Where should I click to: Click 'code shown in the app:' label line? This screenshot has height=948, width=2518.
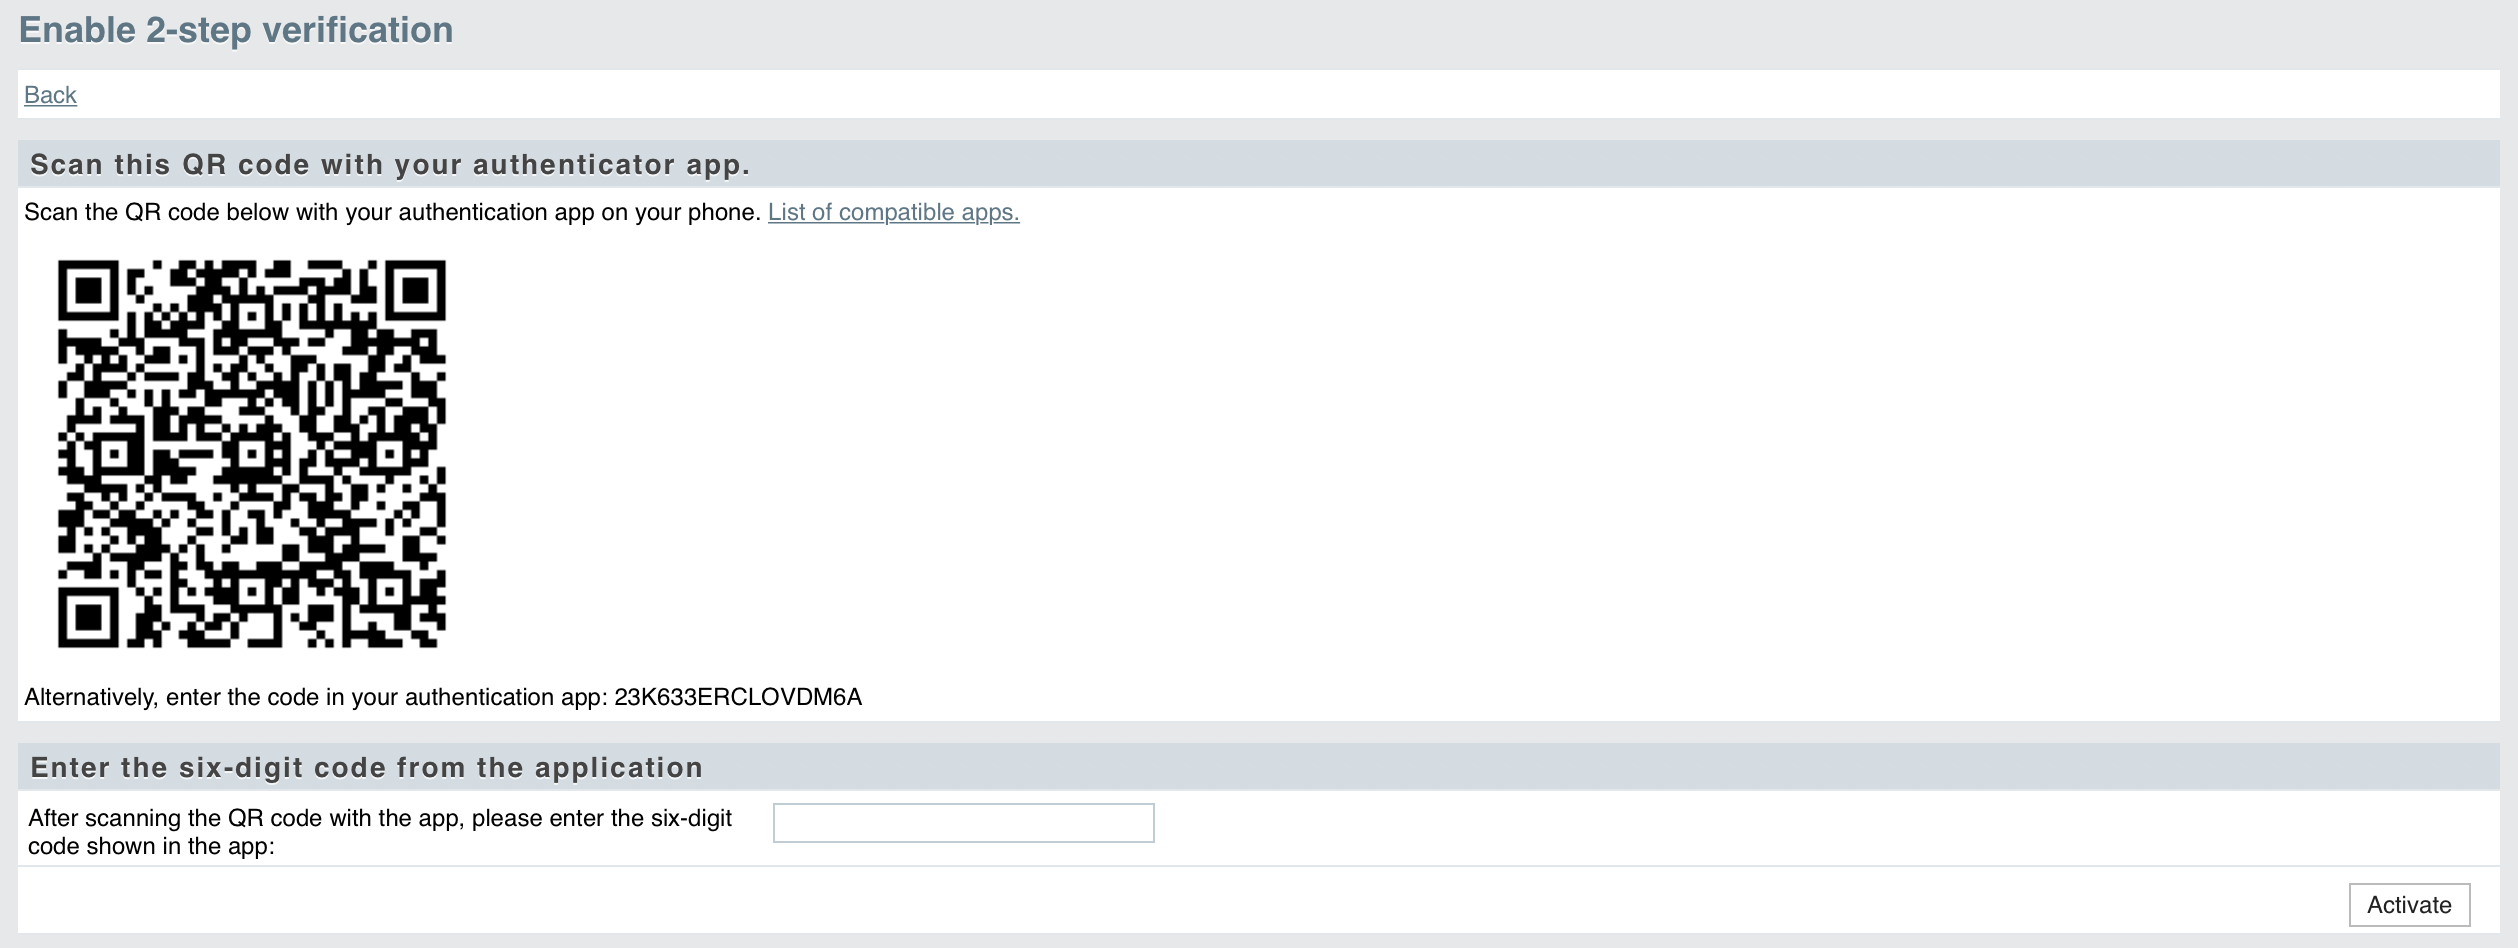click(151, 846)
